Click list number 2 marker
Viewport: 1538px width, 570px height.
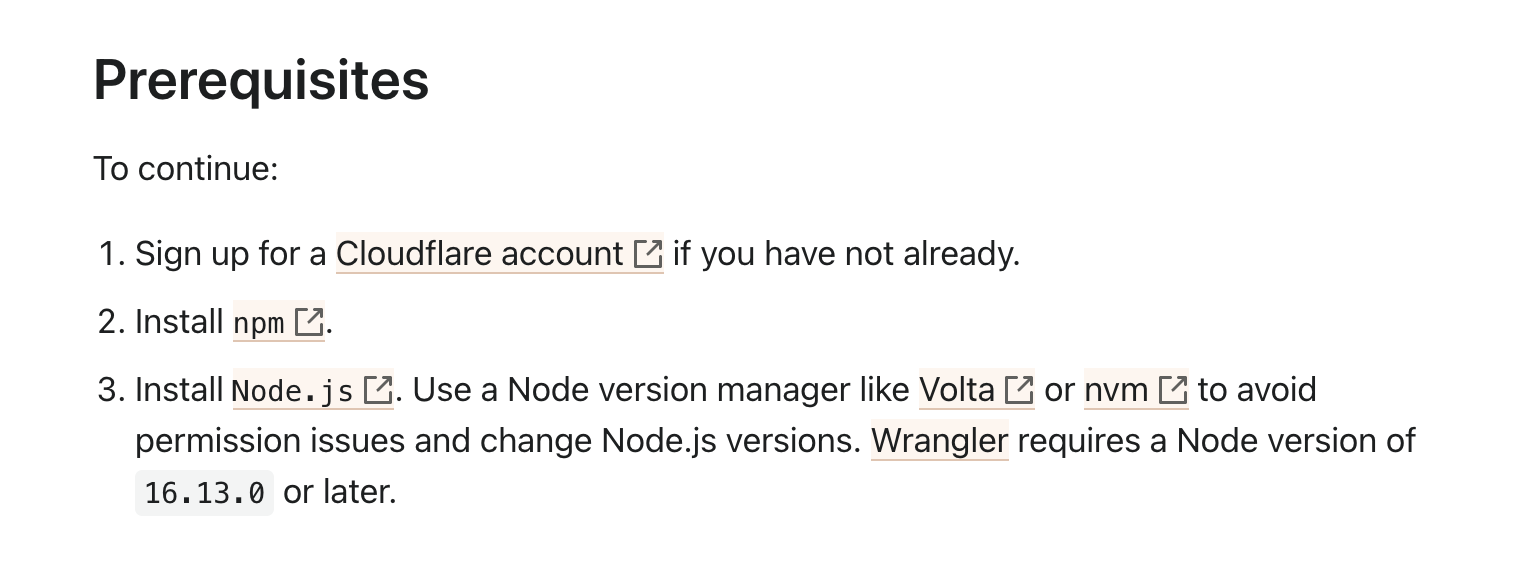(110, 322)
